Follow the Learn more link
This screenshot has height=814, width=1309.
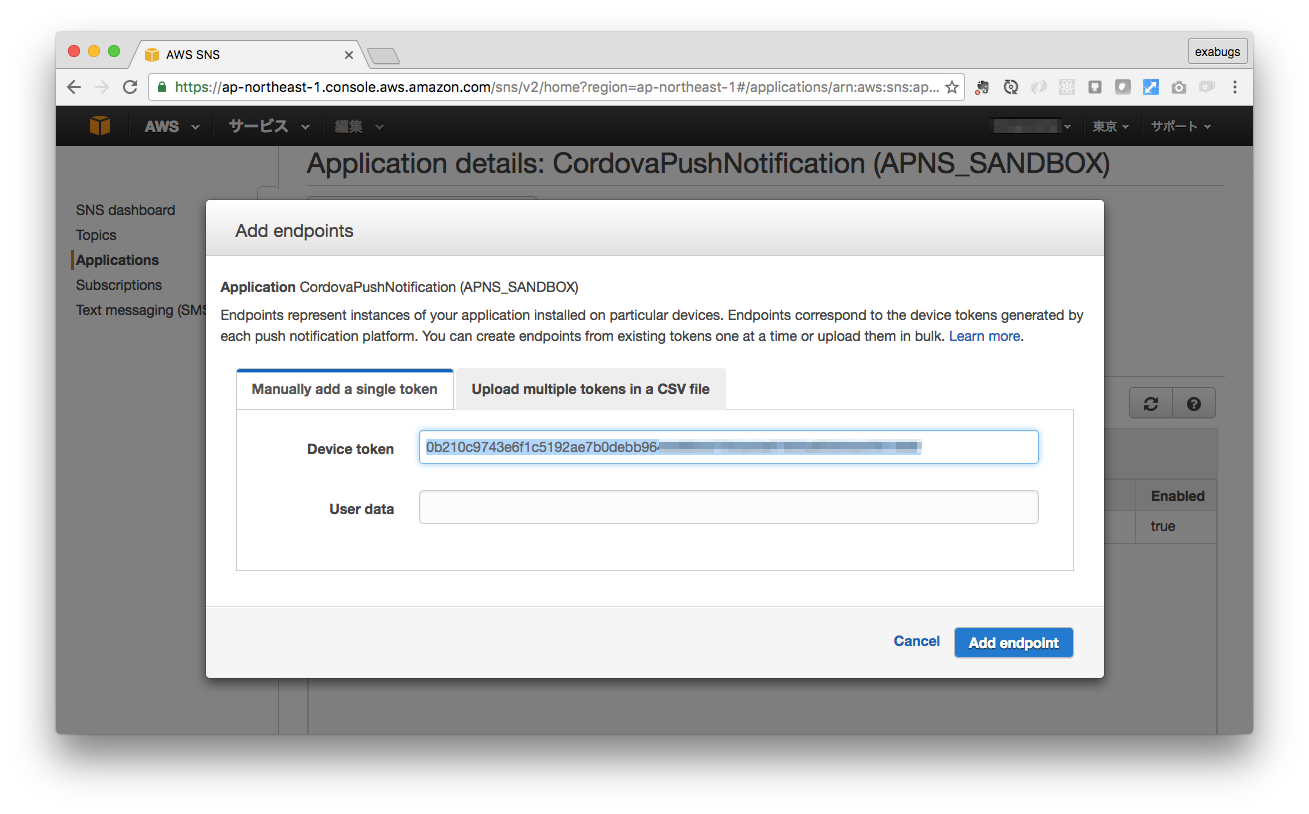(x=984, y=336)
